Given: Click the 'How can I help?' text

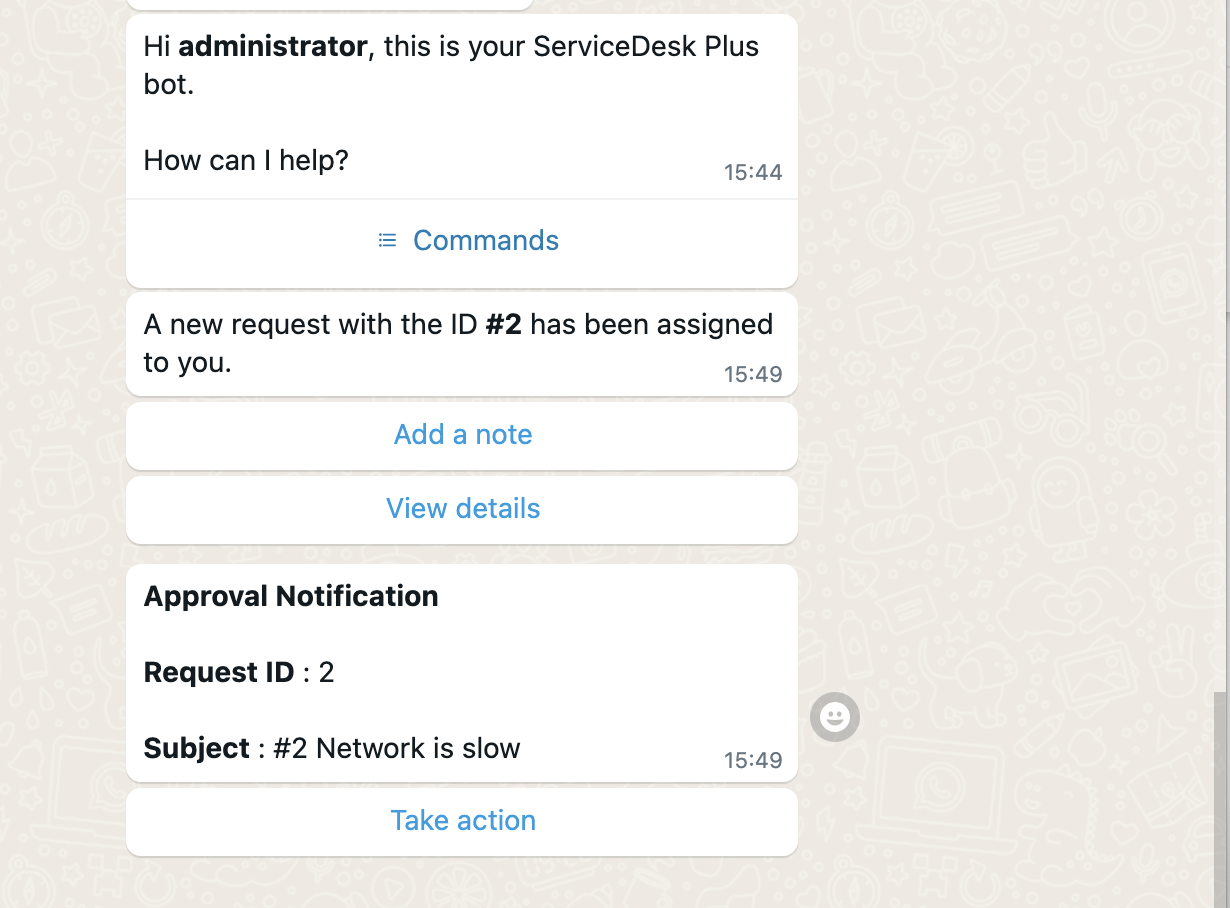Looking at the screenshot, I should pyautogui.click(x=246, y=160).
